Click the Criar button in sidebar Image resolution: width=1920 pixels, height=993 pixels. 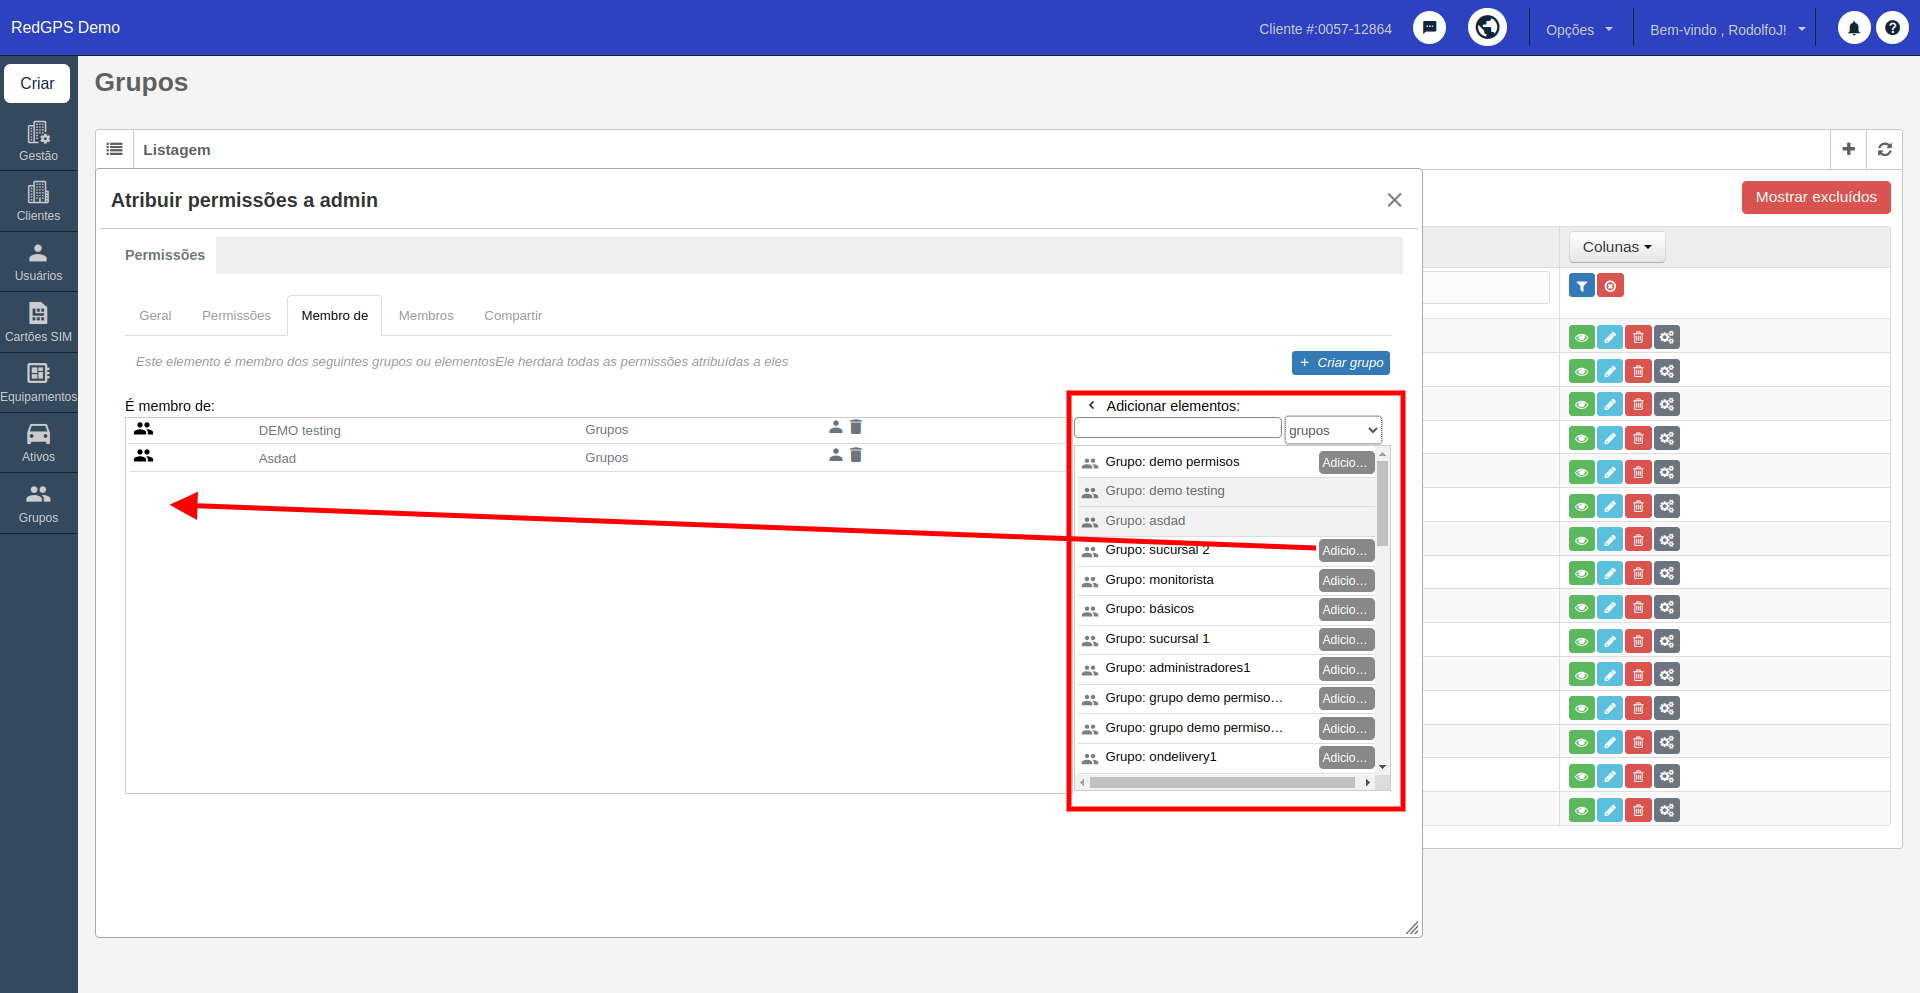pyautogui.click(x=37, y=83)
